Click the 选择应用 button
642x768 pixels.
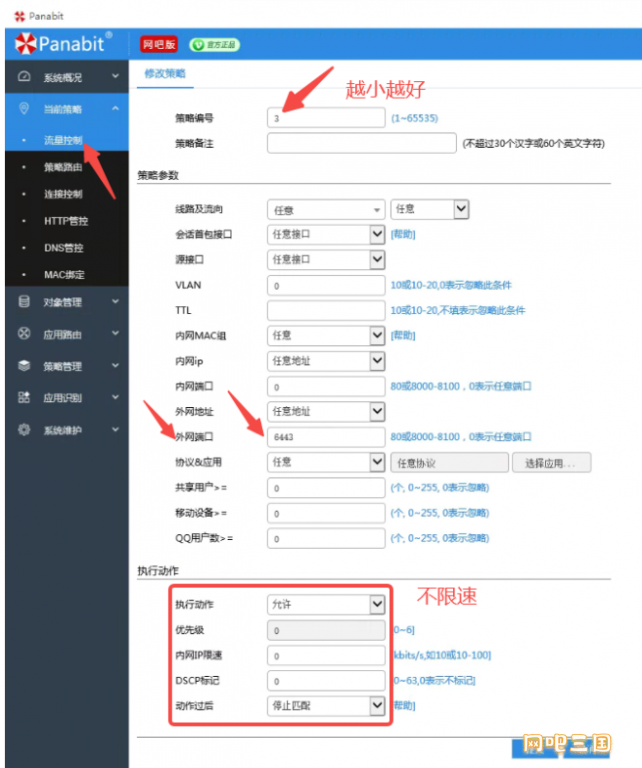coord(551,463)
